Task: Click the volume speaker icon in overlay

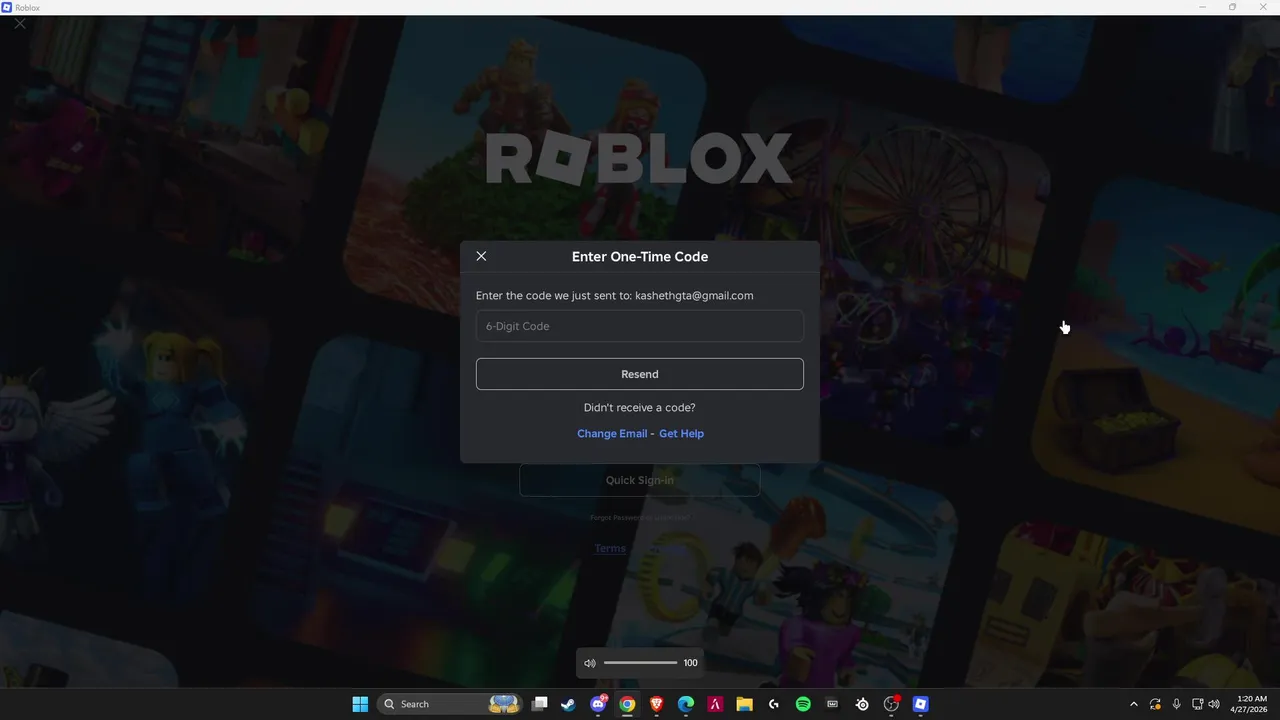Action: 590,663
